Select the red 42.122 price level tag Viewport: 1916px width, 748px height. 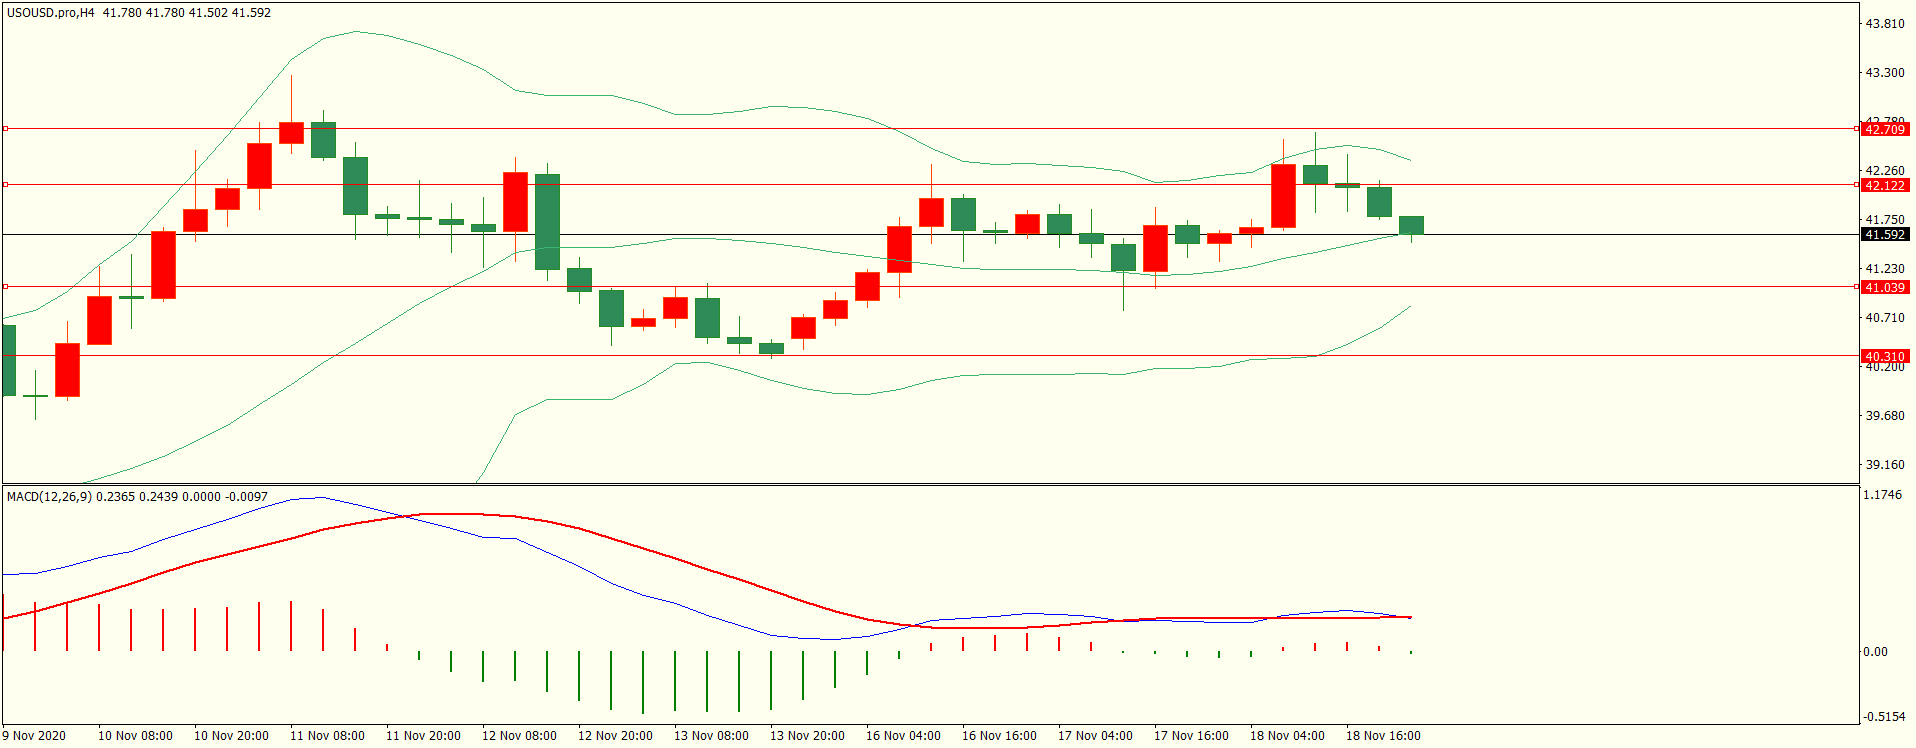[x=1884, y=185]
